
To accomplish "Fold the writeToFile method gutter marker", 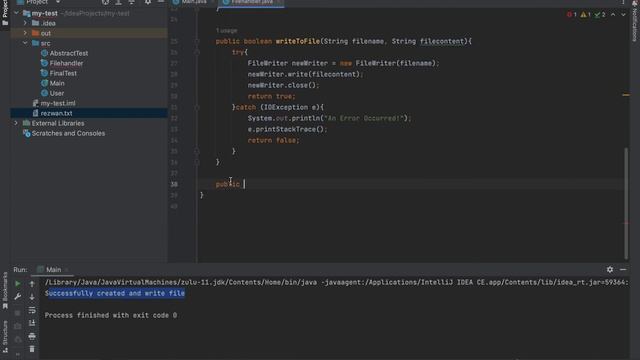I will pos(197,41).
